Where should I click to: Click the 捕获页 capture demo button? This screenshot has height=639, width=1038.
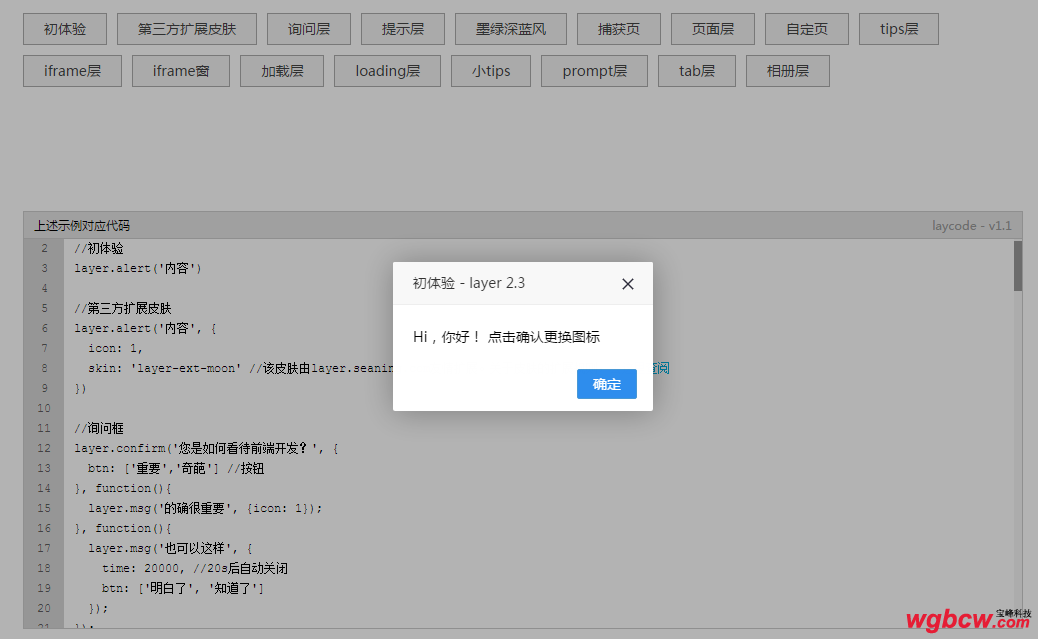tap(618, 29)
